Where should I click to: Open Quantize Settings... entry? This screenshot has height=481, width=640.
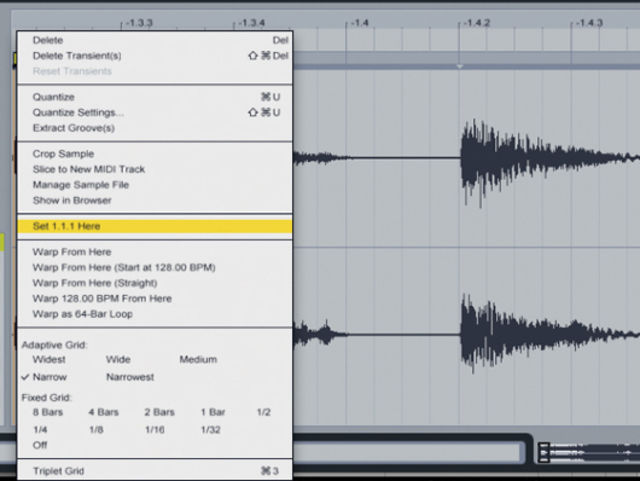155,112
